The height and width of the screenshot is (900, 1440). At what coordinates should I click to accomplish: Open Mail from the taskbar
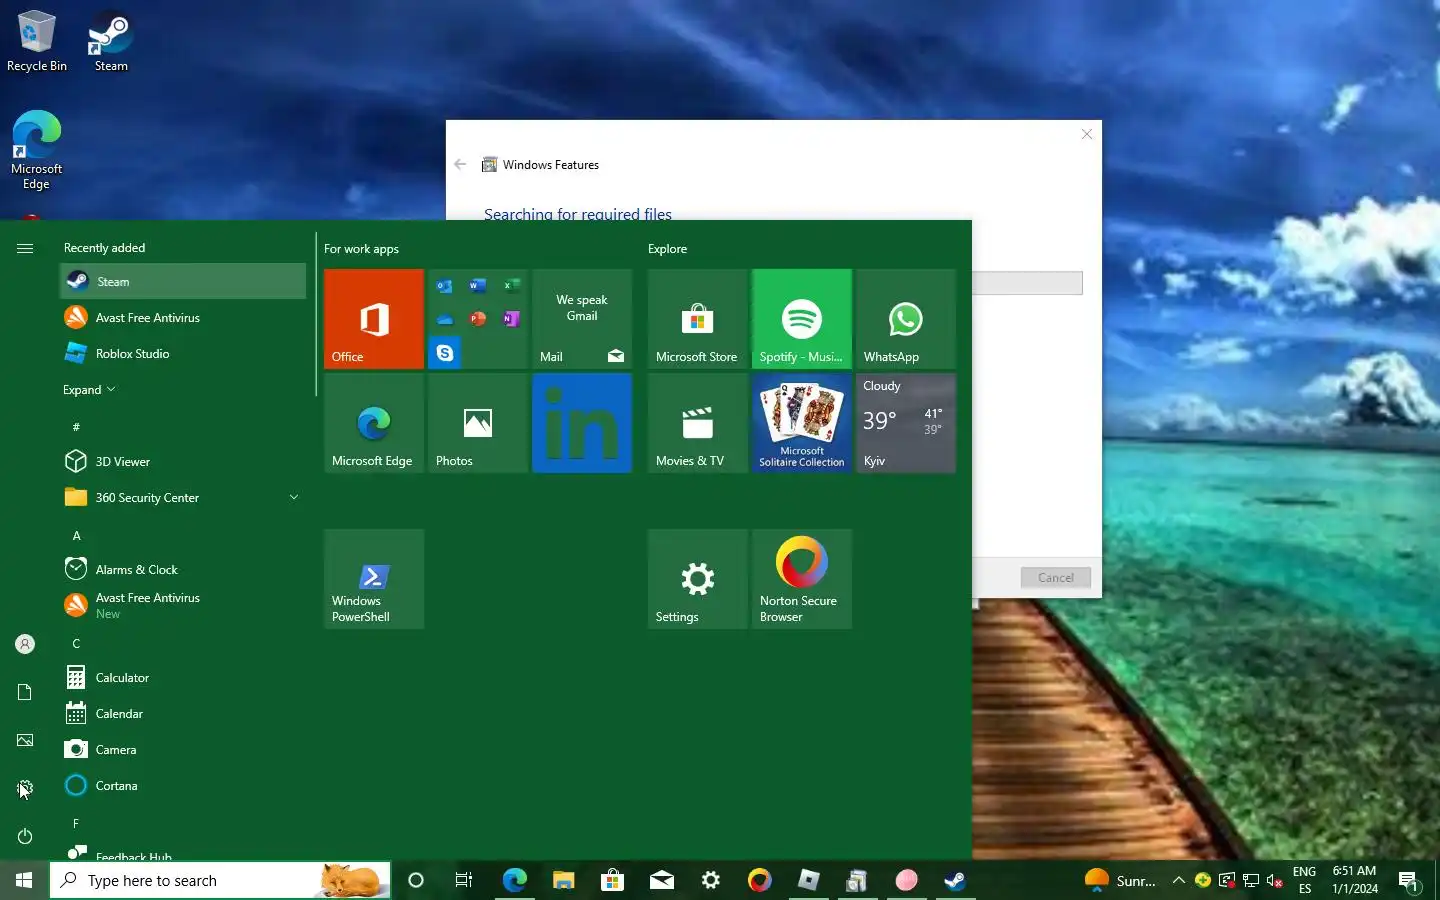click(661, 880)
